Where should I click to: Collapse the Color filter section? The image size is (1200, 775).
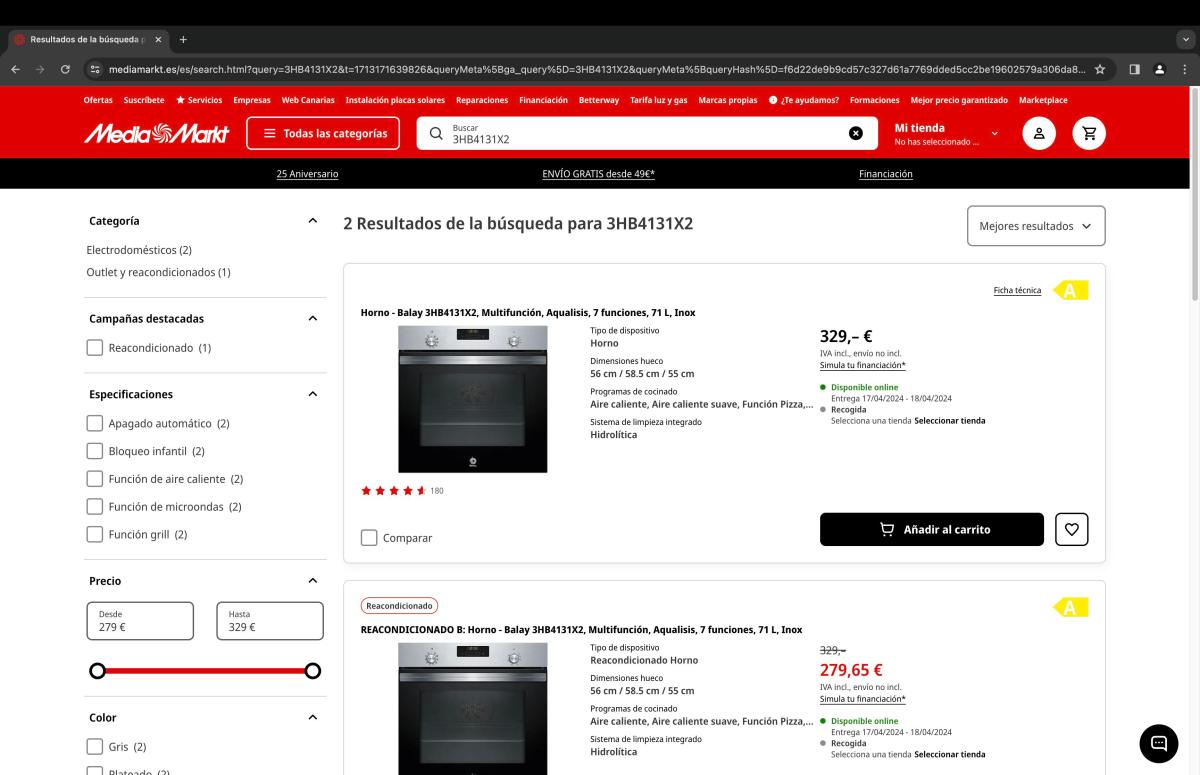click(312, 718)
